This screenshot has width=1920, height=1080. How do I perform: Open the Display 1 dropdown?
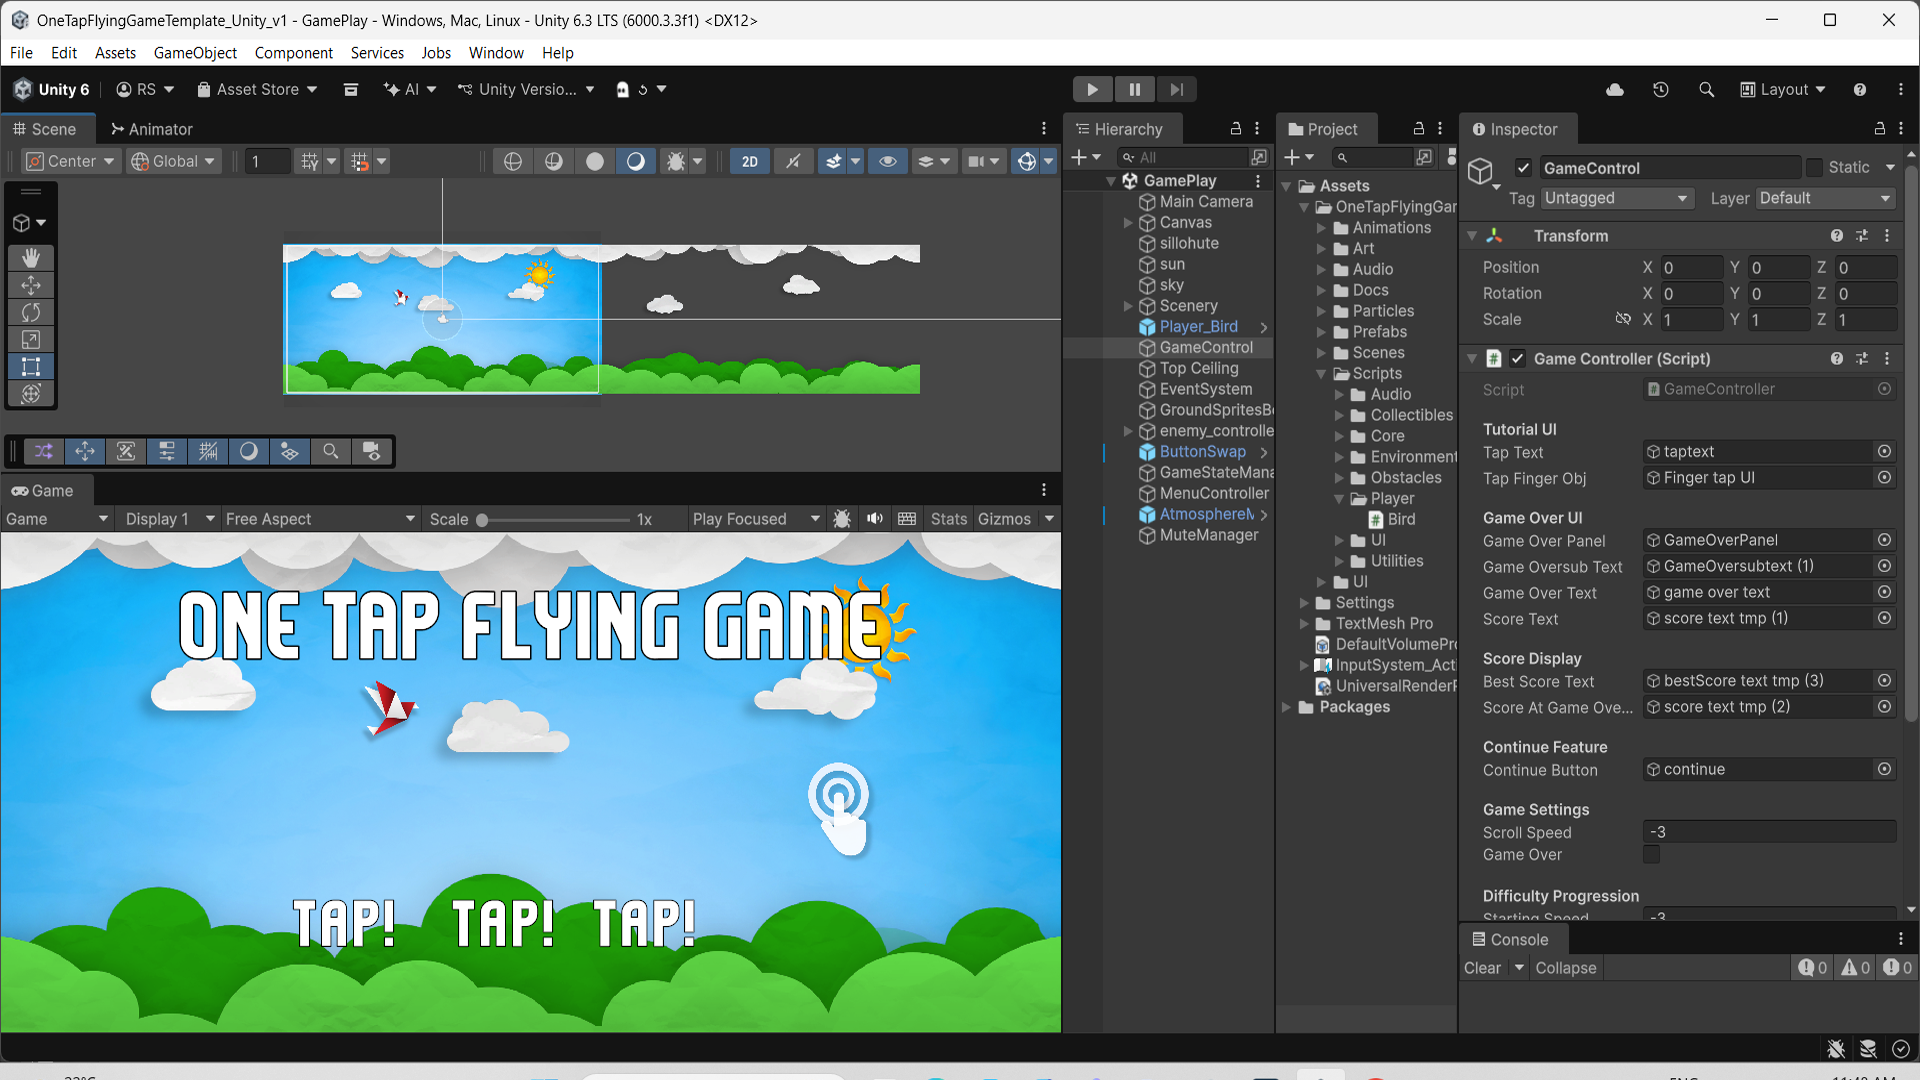click(169, 518)
